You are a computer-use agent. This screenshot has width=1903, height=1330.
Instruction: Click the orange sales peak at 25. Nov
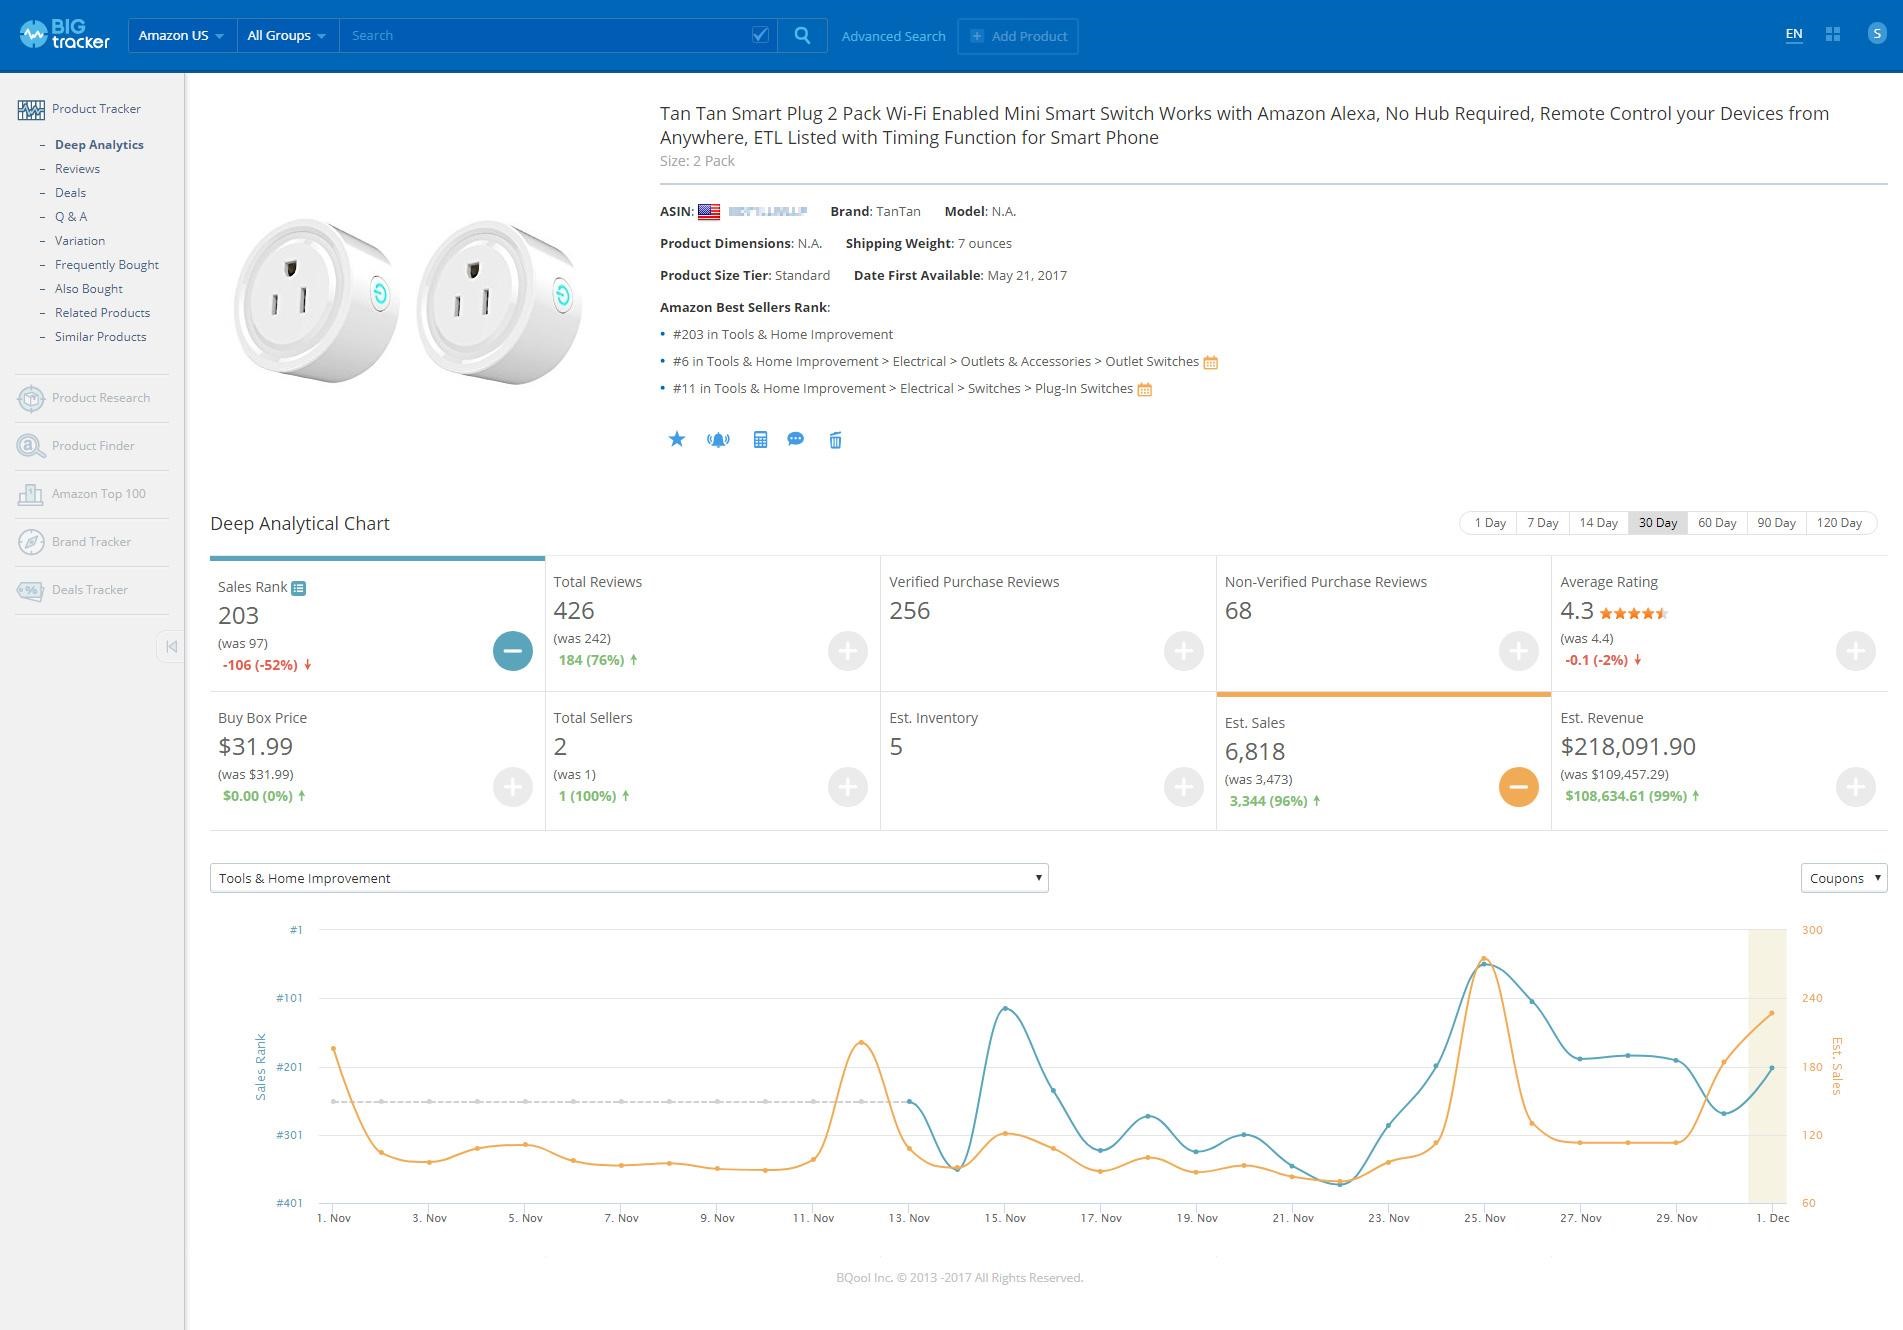click(x=1484, y=958)
